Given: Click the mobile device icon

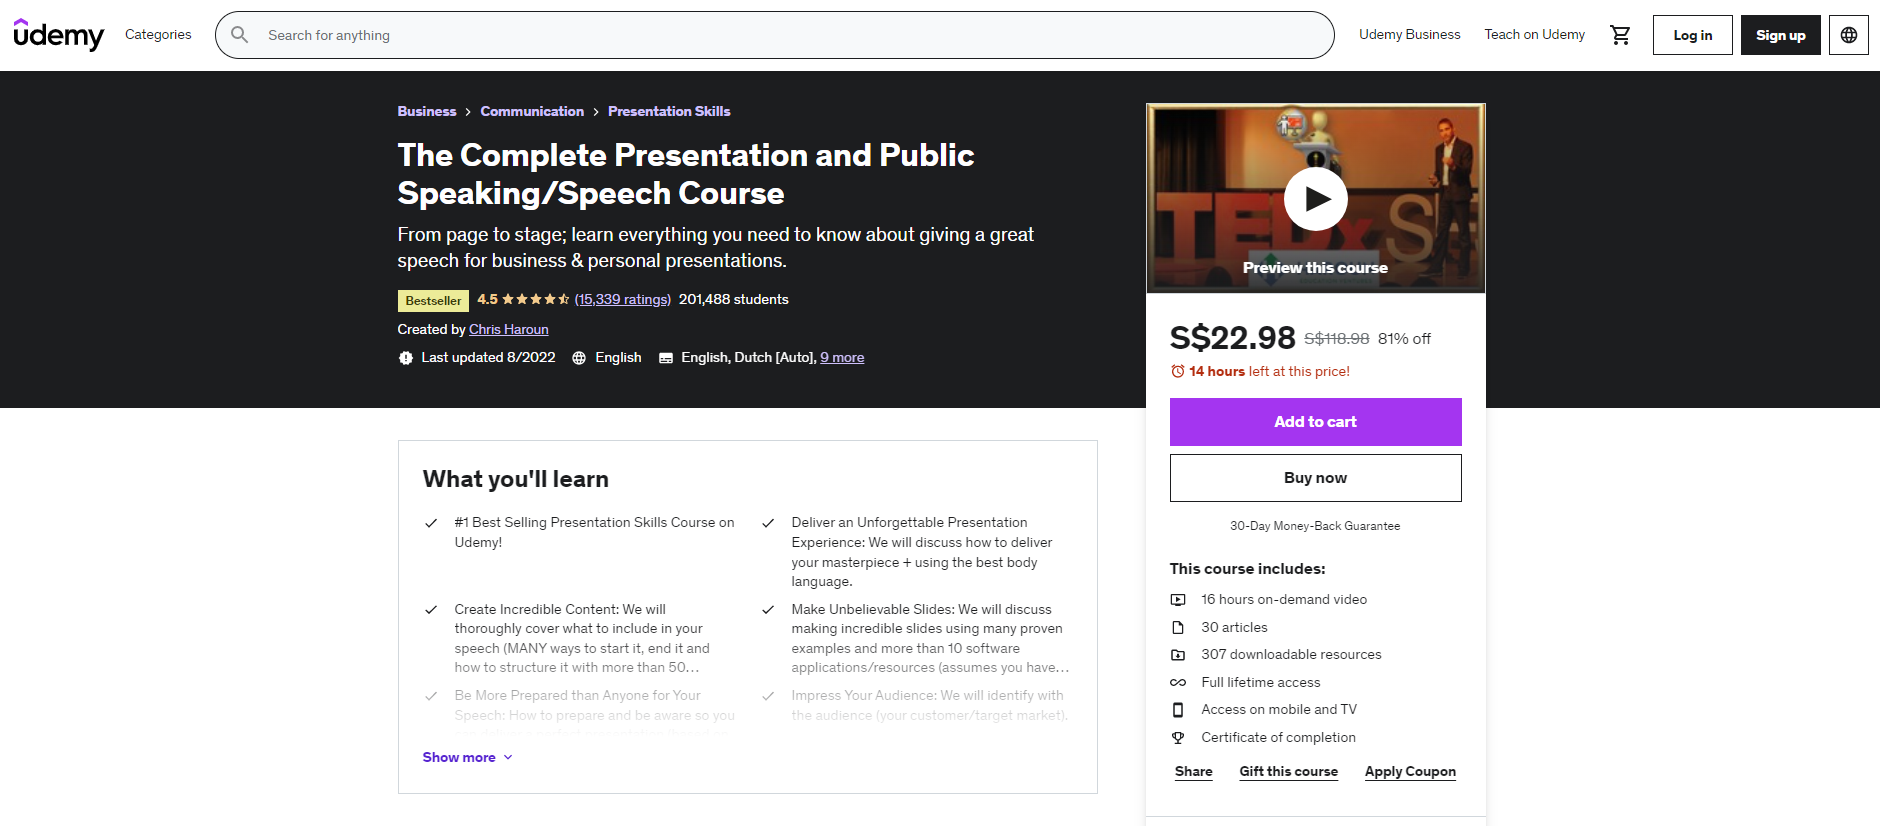Looking at the screenshot, I should coord(1178,710).
